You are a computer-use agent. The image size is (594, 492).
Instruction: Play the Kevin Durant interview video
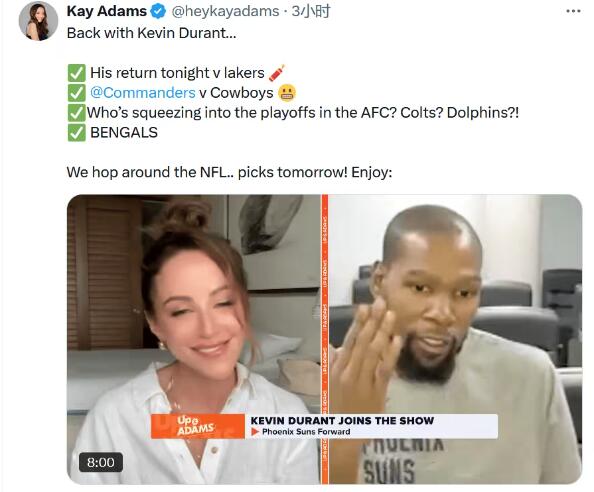click(x=324, y=339)
